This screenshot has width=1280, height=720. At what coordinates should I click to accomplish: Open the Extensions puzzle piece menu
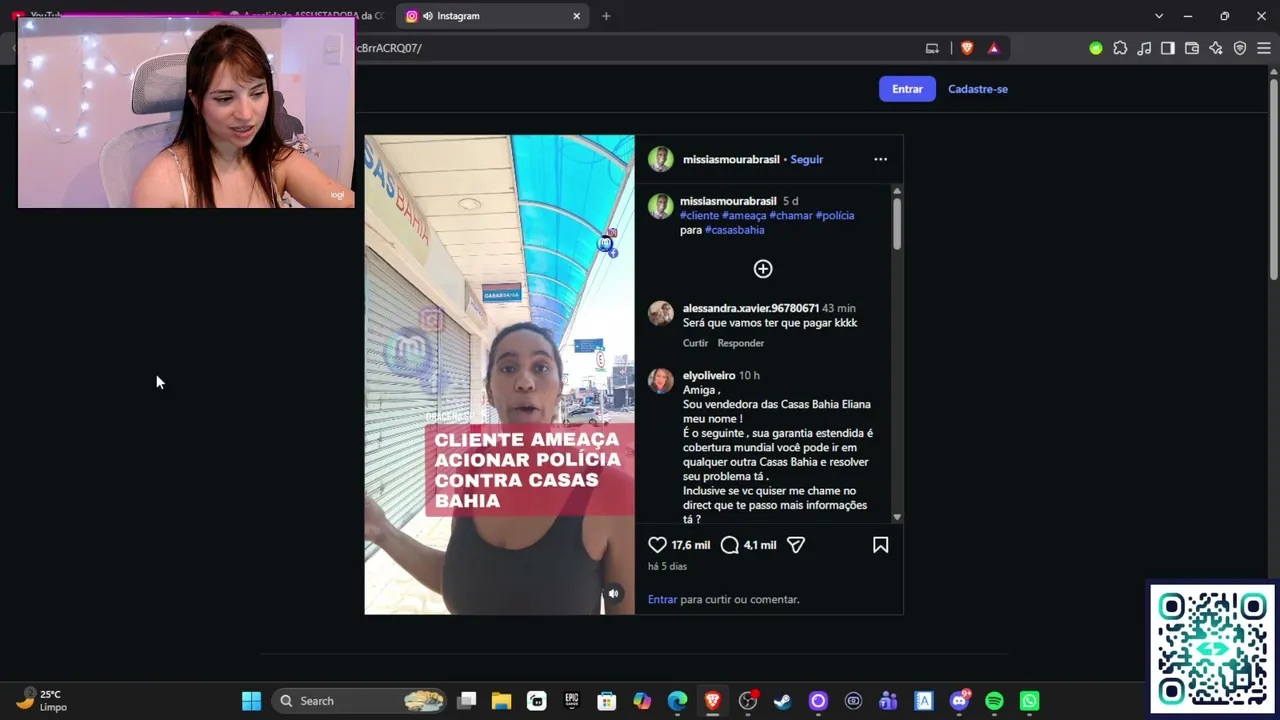pyautogui.click(x=1120, y=48)
